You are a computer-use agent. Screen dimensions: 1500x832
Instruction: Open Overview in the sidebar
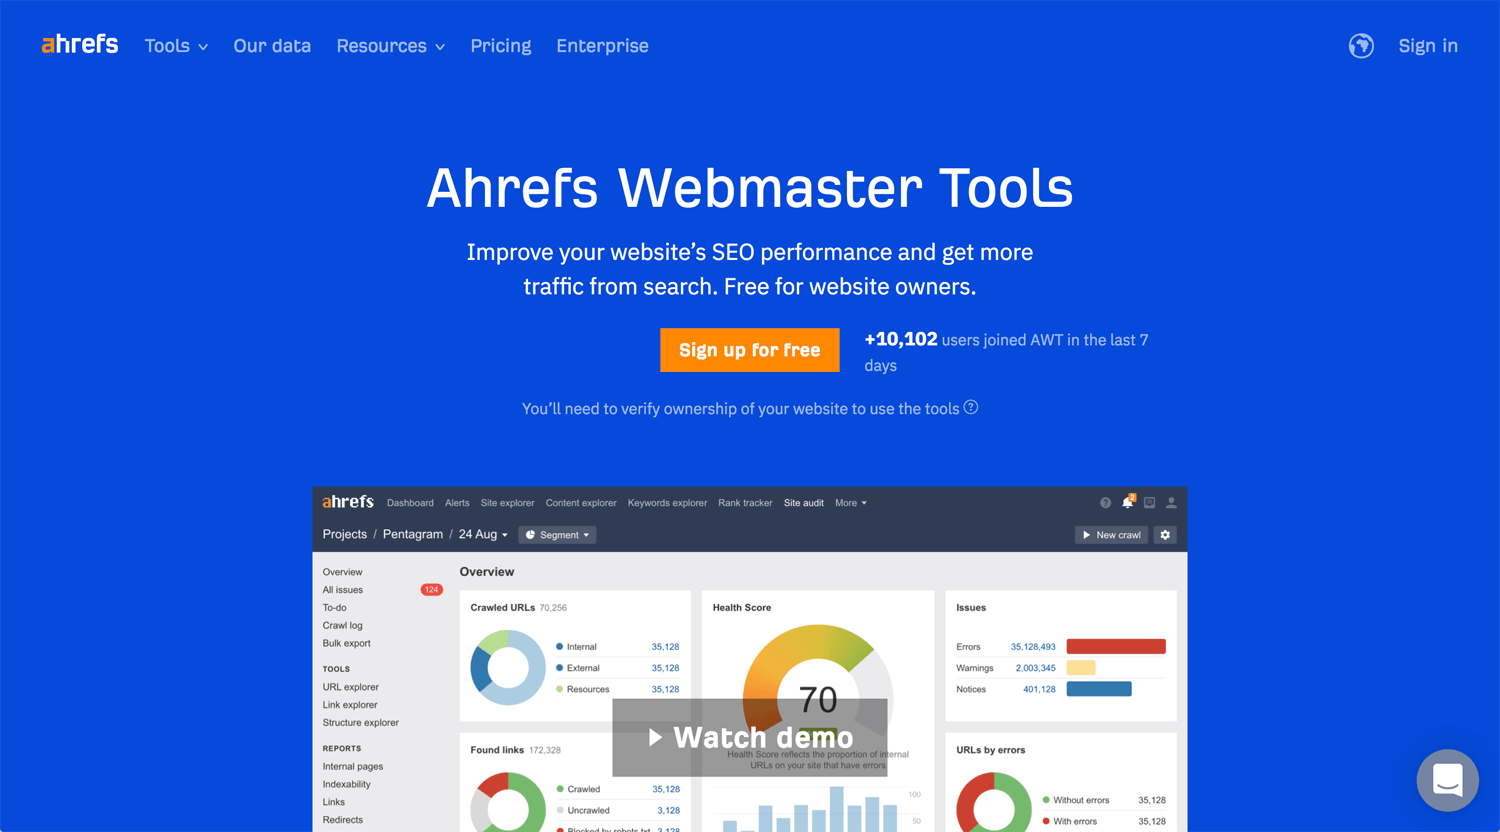click(x=342, y=572)
